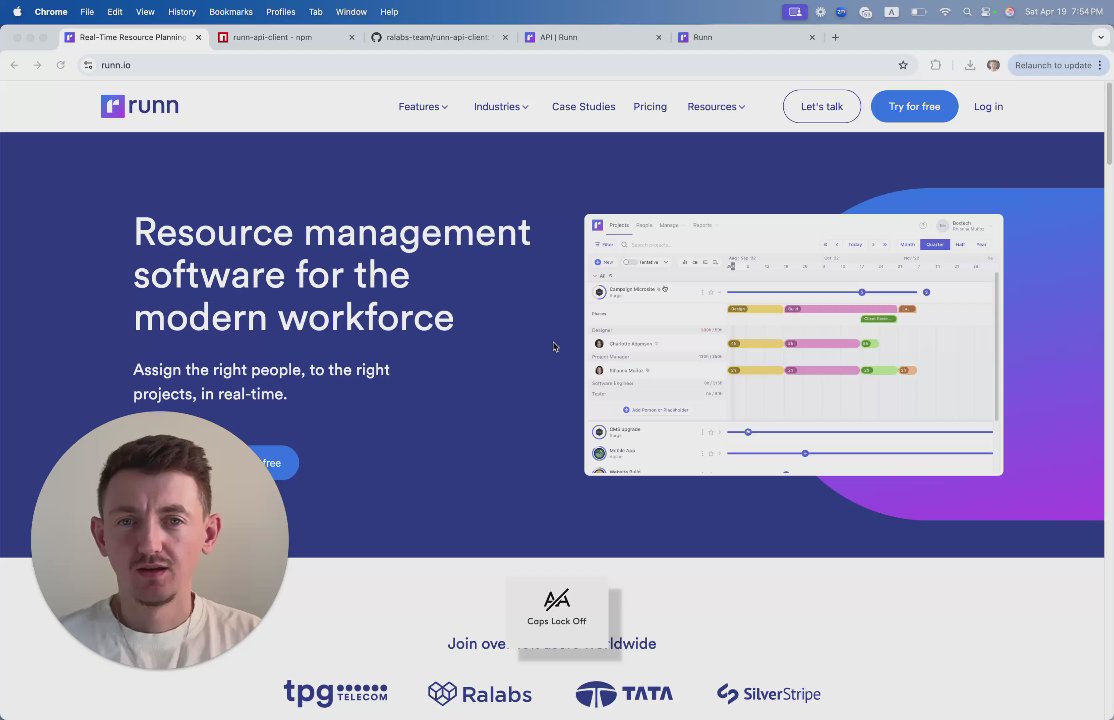The width and height of the screenshot is (1114, 720).
Task: Click the product screenshot preview image
Action: 794,345
